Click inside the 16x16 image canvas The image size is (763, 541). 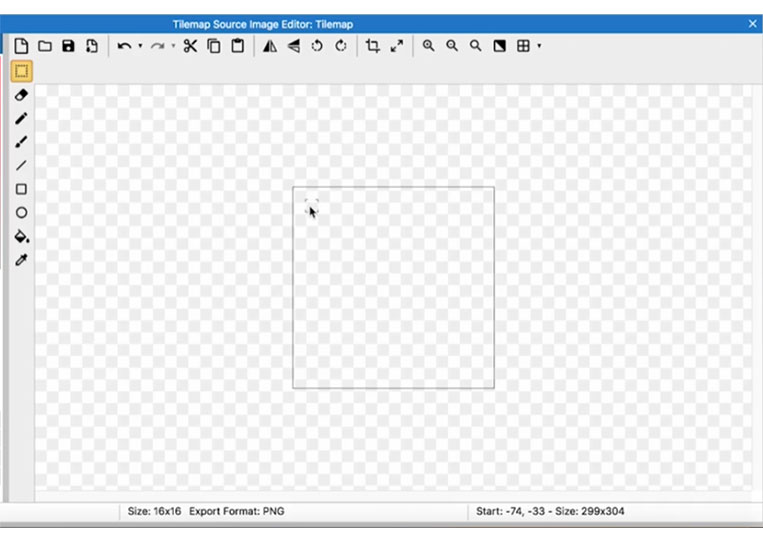click(x=393, y=288)
